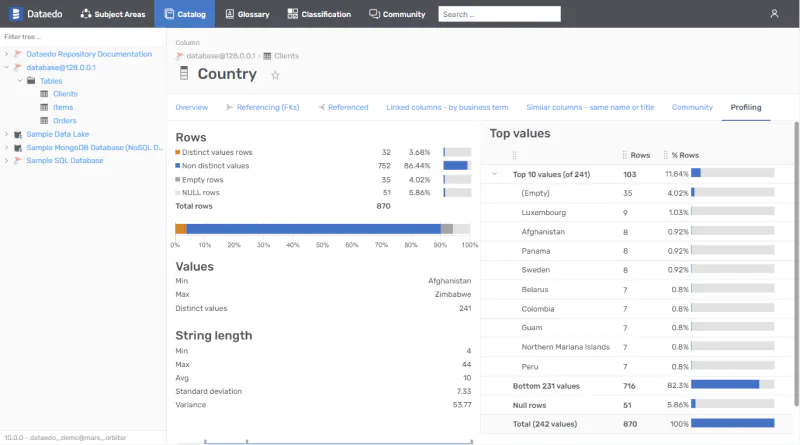This screenshot has width=800, height=445.
Task: Collapse the Top 10 values group
Action: pyautogui.click(x=494, y=174)
